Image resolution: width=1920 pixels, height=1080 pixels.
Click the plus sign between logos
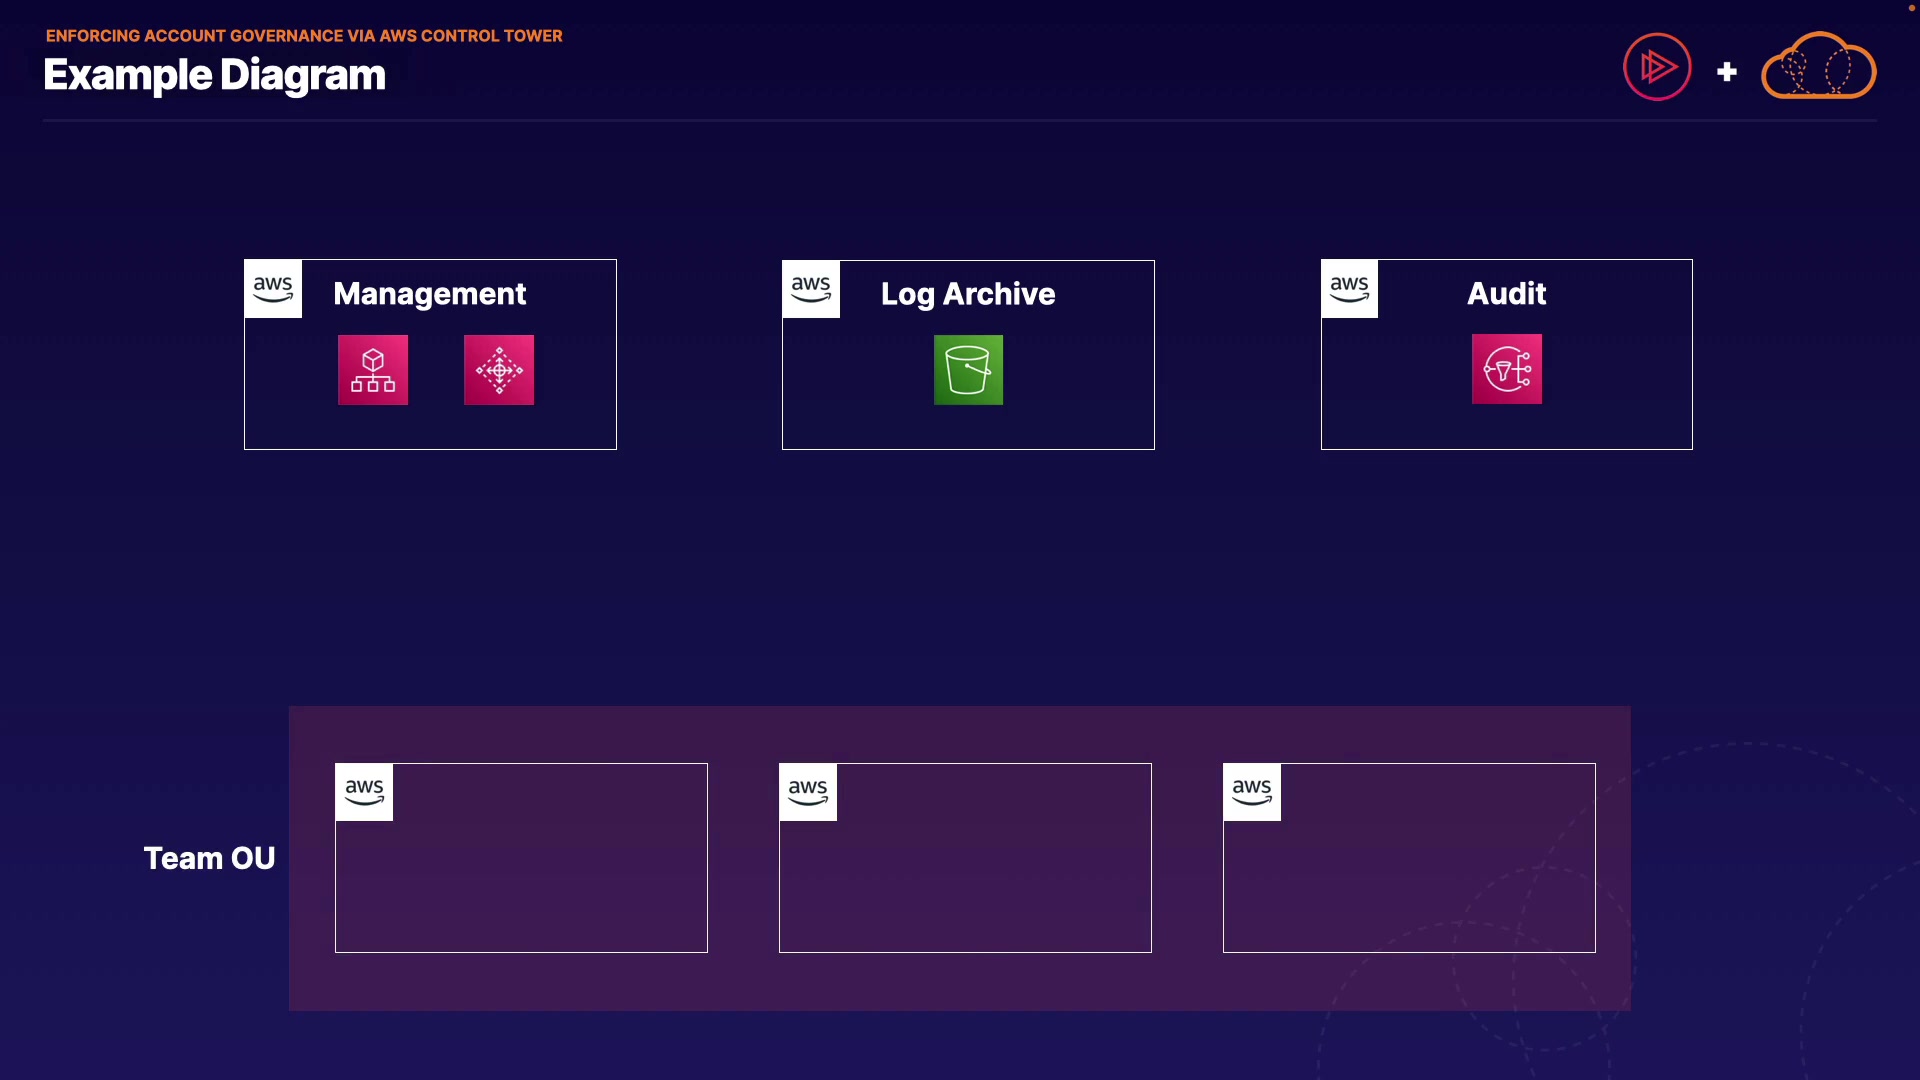(1726, 72)
